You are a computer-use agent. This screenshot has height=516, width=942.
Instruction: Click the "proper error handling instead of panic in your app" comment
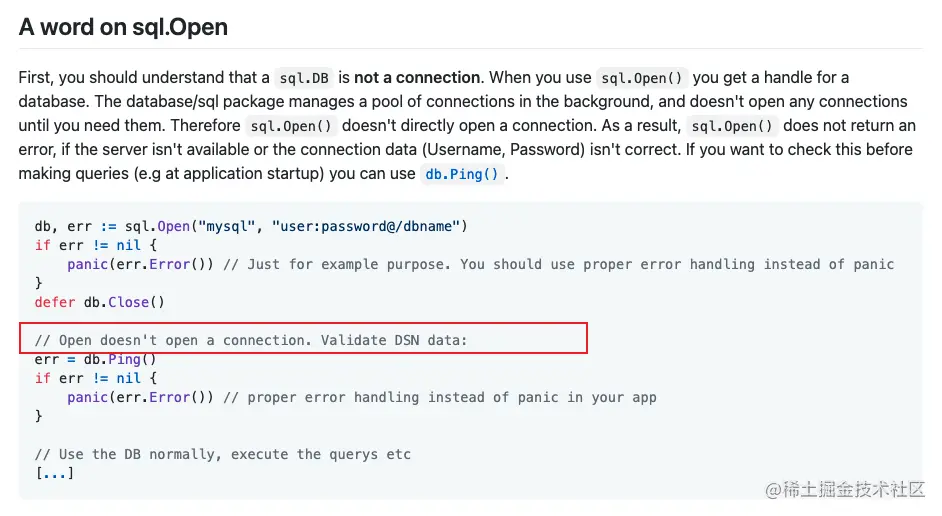pyautogui.click(x=440, y=397)
